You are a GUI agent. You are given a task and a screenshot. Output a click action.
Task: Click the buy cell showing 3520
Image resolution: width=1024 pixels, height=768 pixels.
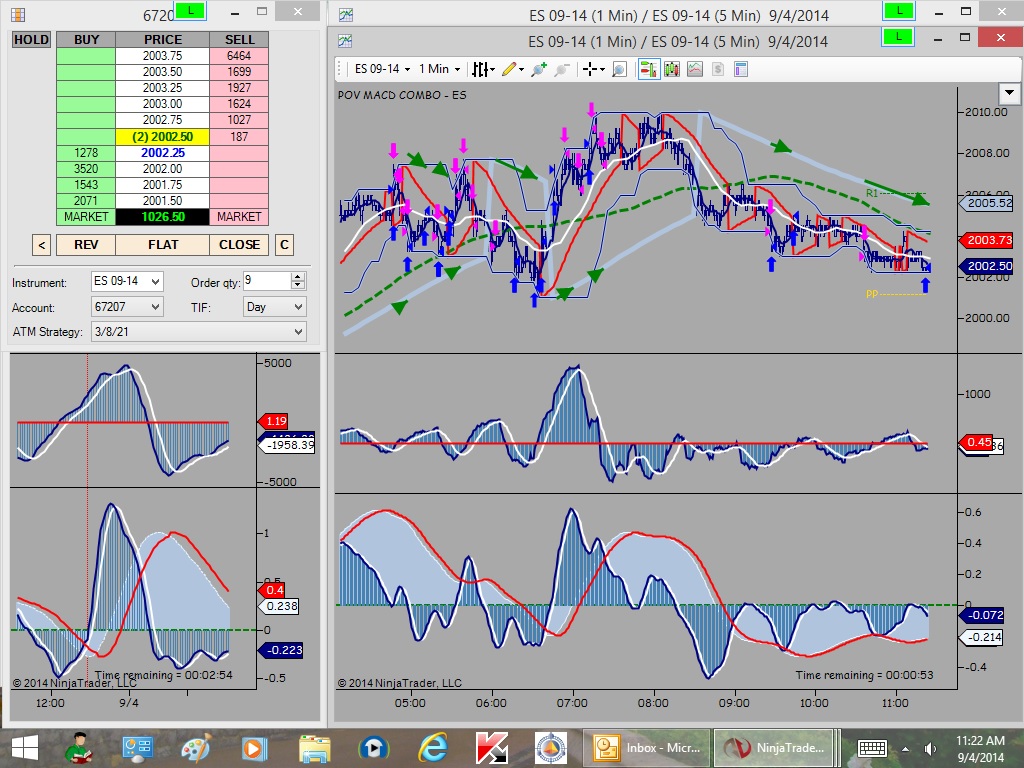pyautogui.click(x=86, y=168)
